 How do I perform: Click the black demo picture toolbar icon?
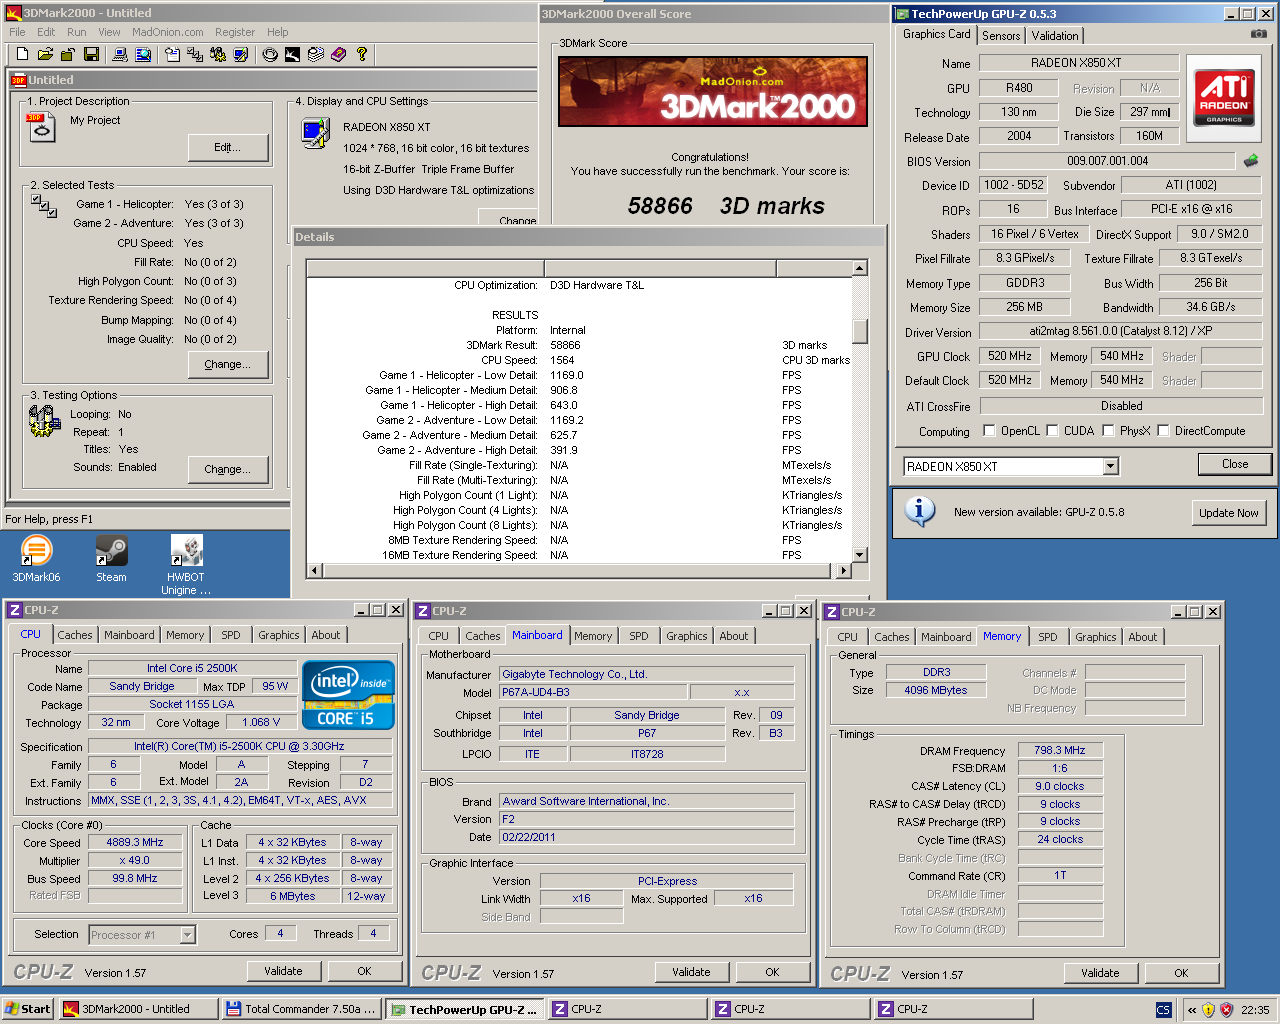pos(293,54)
